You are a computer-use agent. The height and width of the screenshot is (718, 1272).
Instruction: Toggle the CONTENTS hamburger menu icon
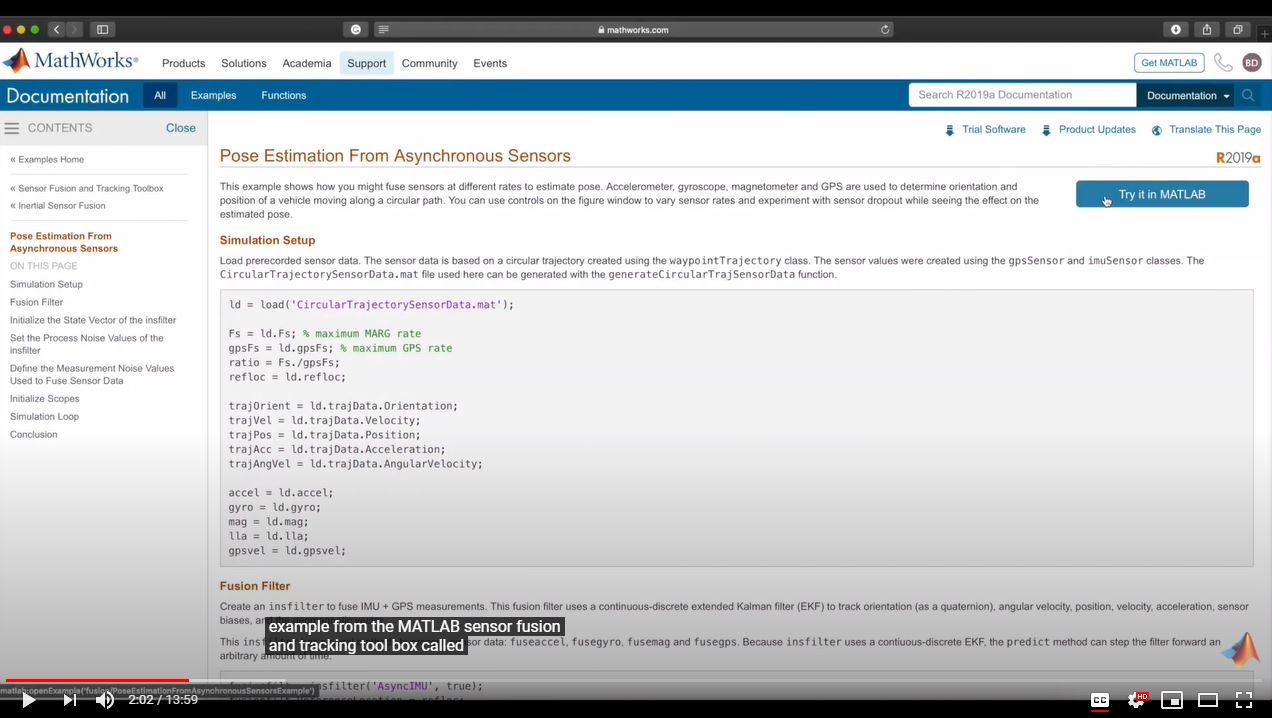[12, 128]
